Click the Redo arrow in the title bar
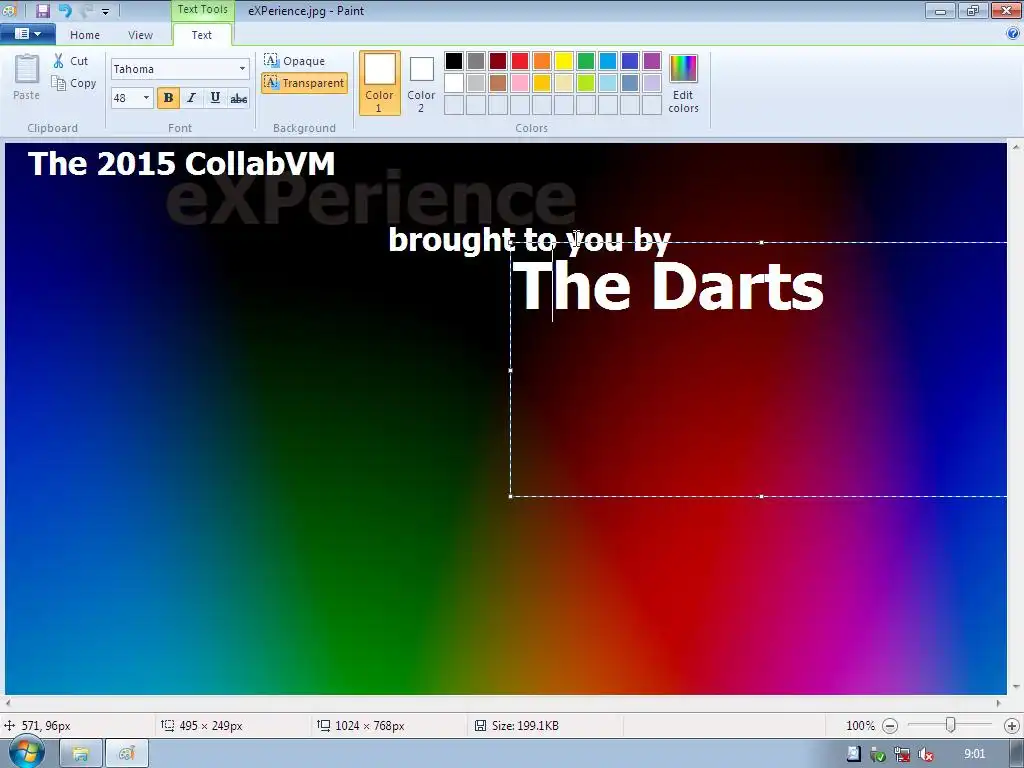1024x768 pixels. (86, 10)
